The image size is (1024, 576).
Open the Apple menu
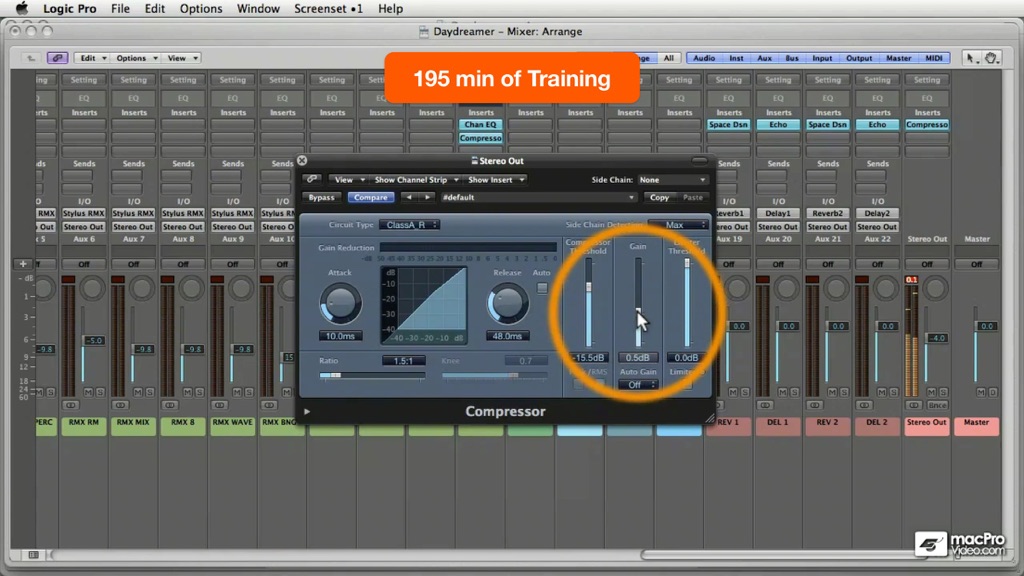click(22, 8)
